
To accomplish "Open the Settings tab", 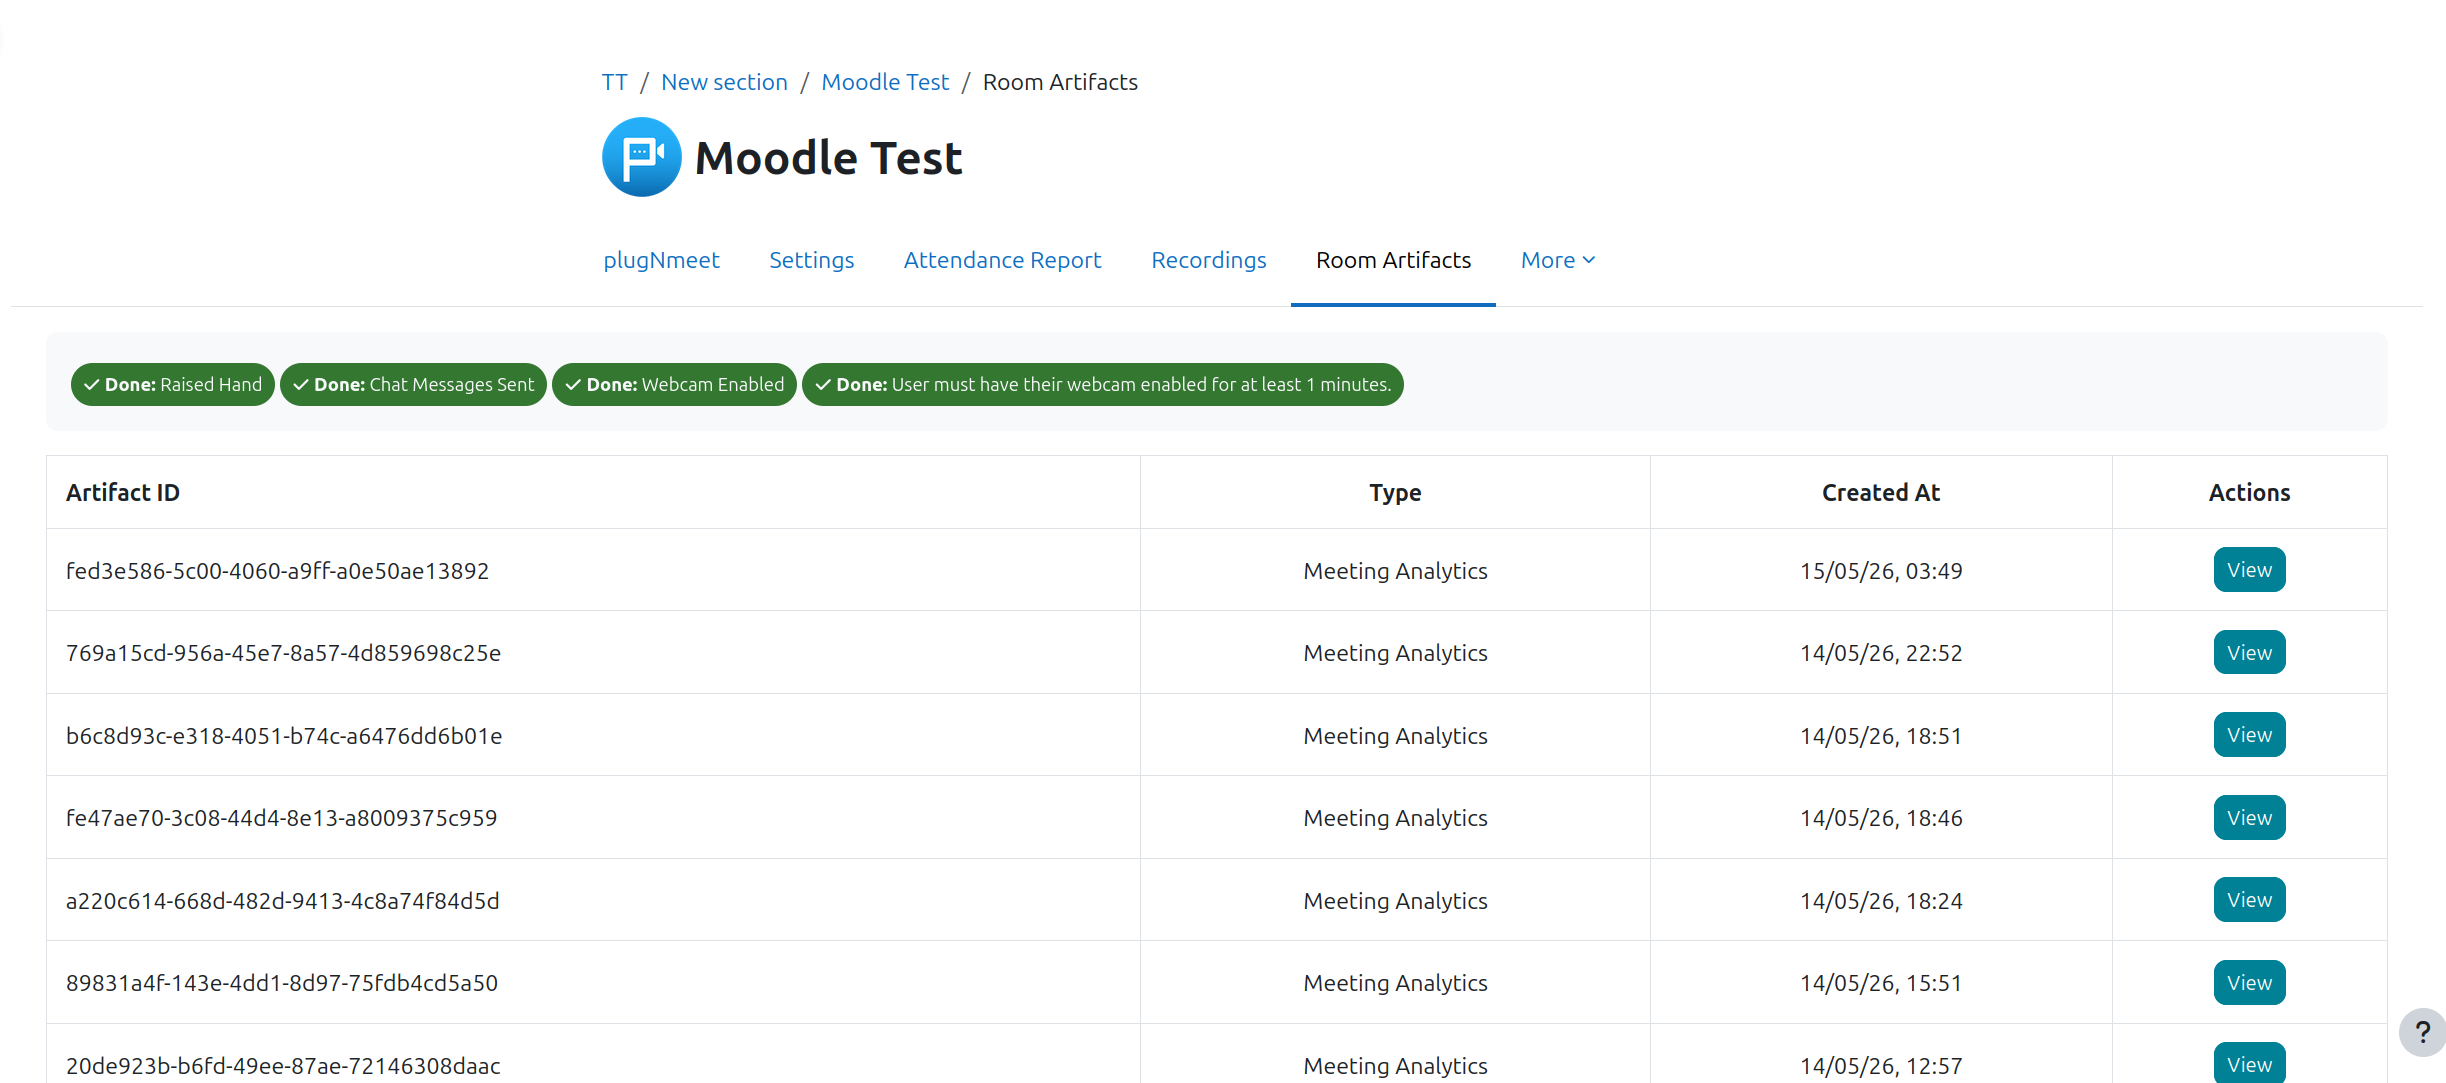I will [x=811, y=260].
